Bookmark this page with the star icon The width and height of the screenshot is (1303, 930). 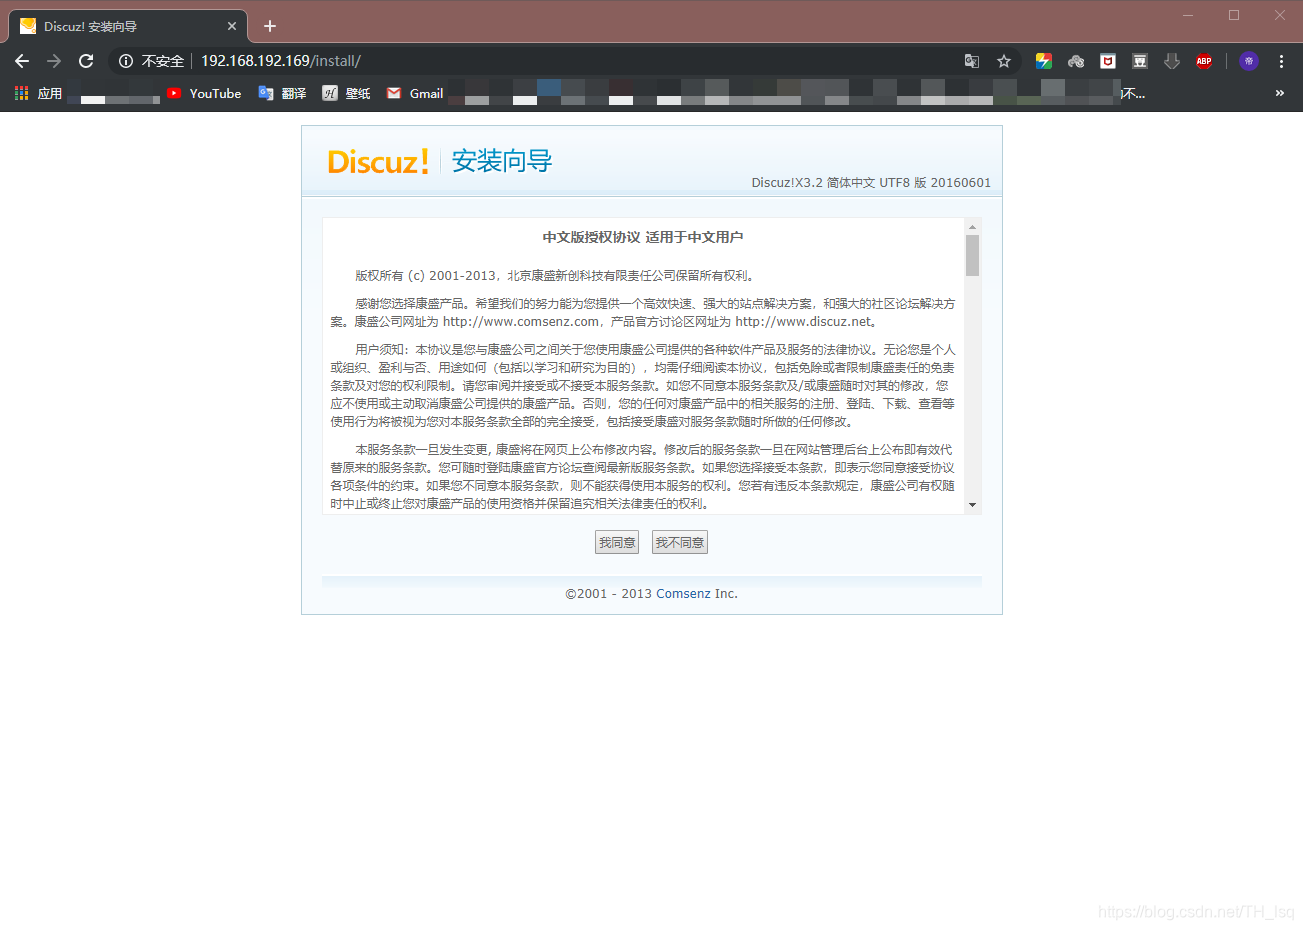click(x=1004, y=61)
